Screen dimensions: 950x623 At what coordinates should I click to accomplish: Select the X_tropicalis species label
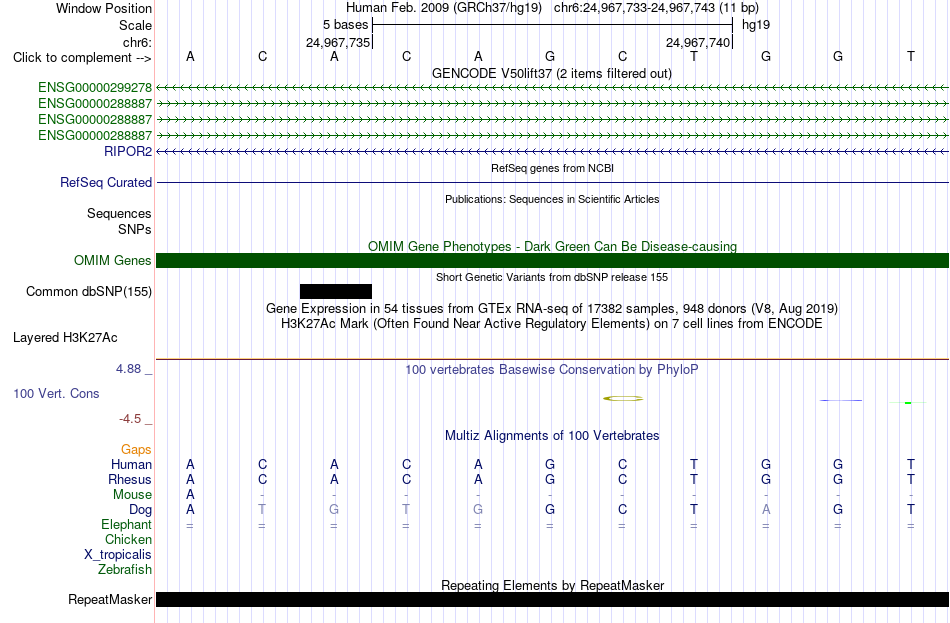118,555
